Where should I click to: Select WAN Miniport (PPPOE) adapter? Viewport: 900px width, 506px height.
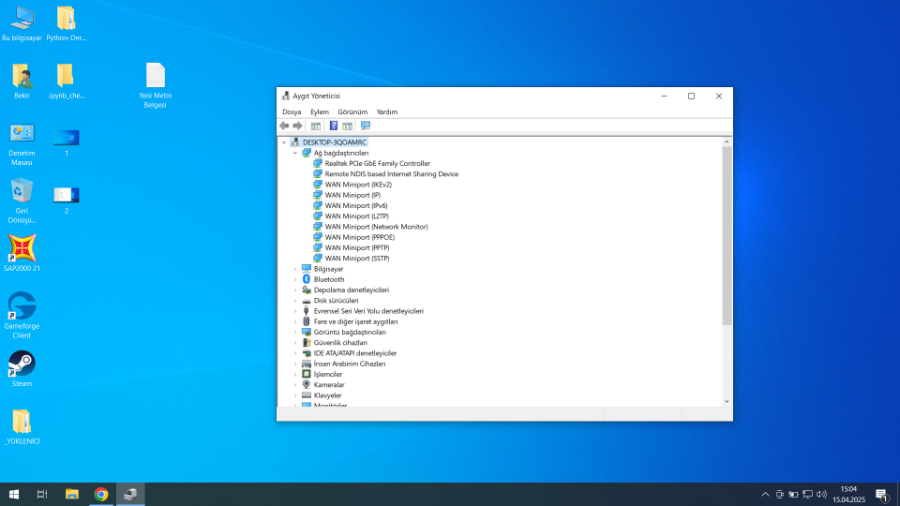[359, 237]
